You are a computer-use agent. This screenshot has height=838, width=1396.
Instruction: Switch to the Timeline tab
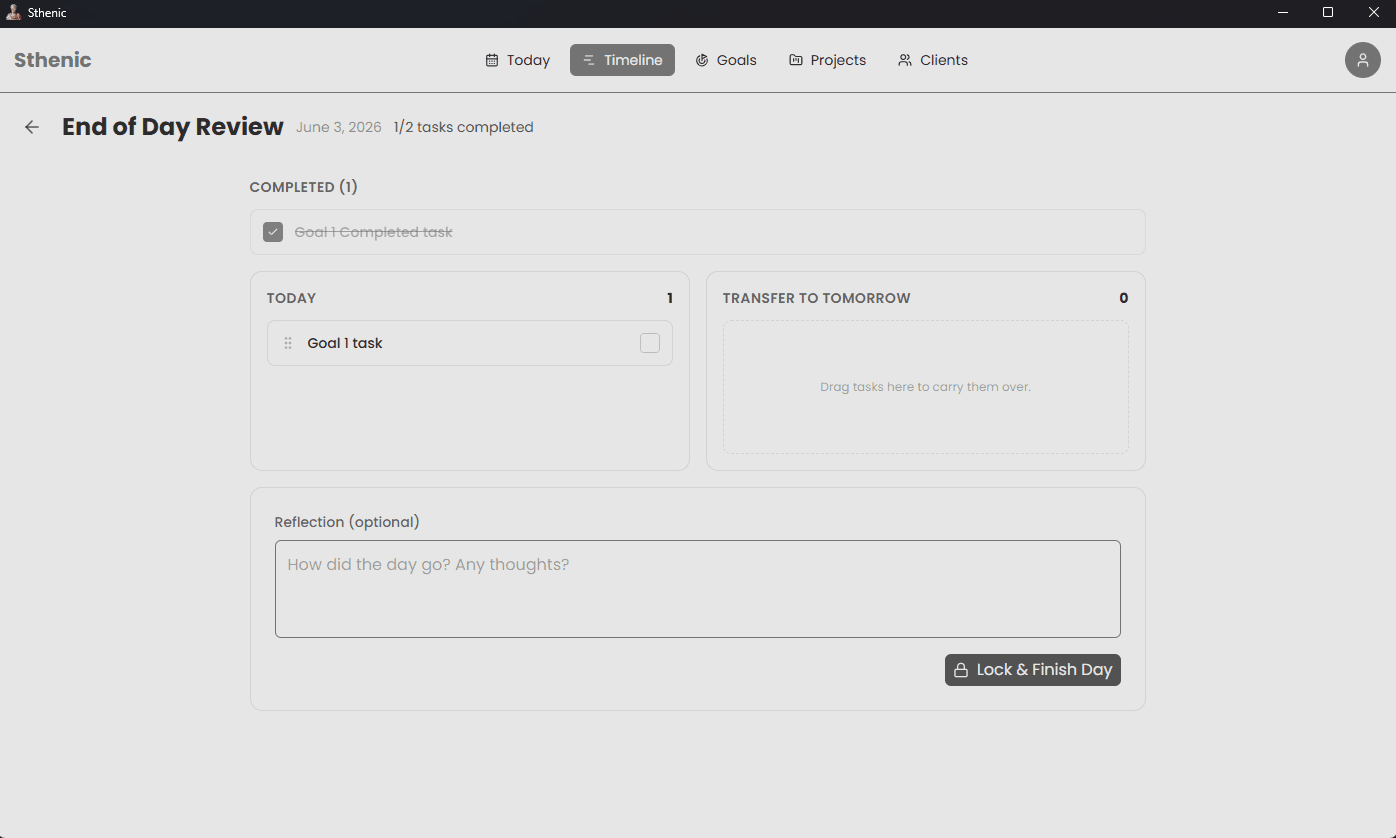622,60
